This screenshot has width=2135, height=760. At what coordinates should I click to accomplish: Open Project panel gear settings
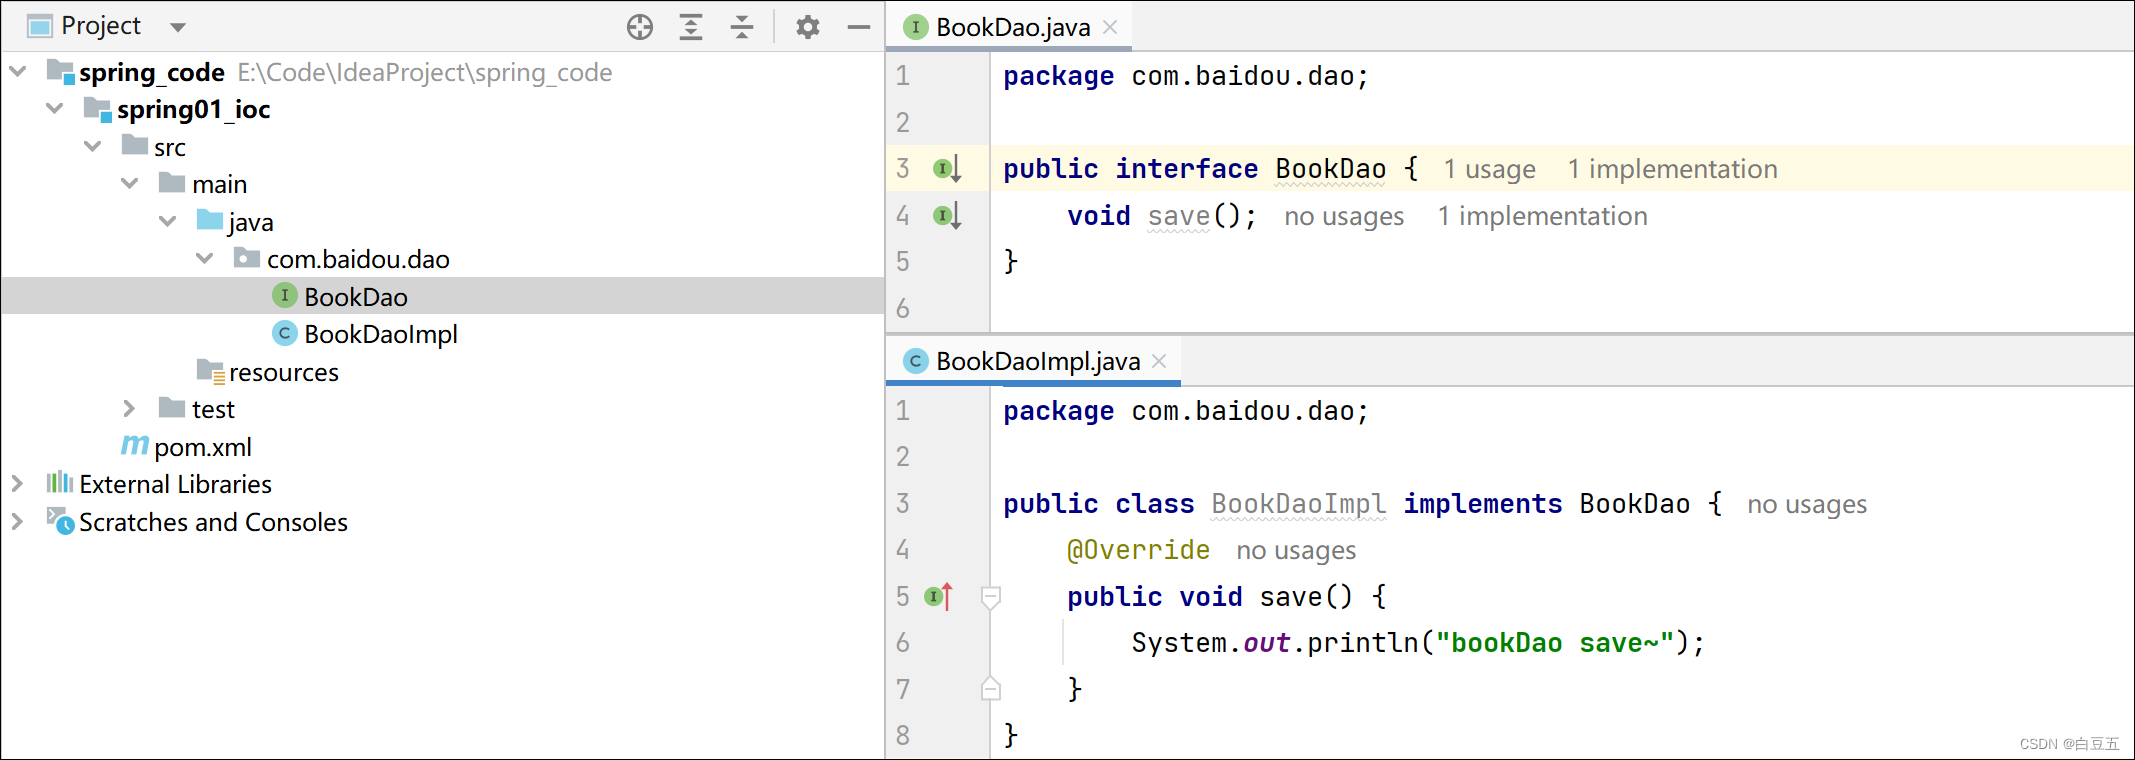pos(808,27)
